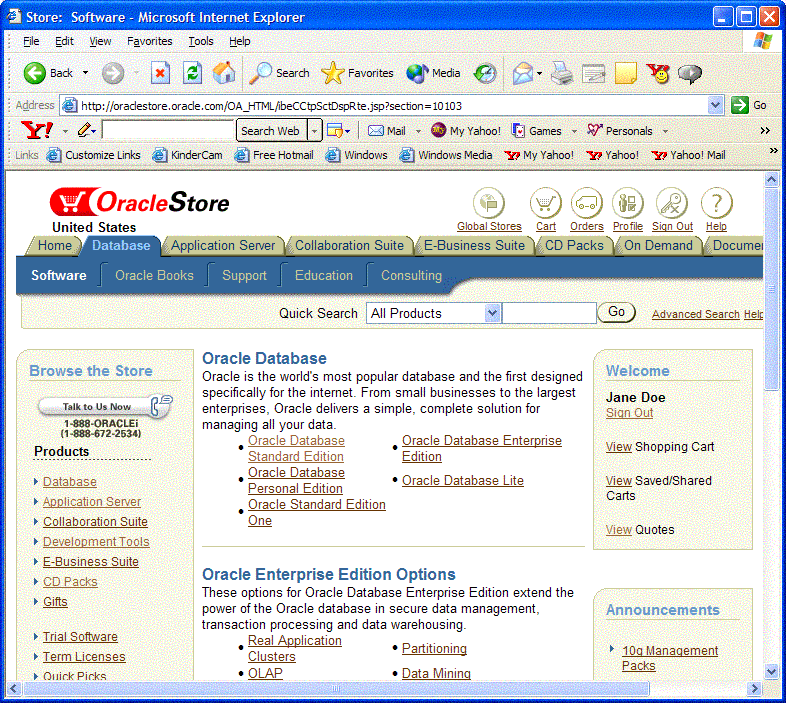Click the speech bubble Messenger icon
786x703 pixels.
(690, 74)
